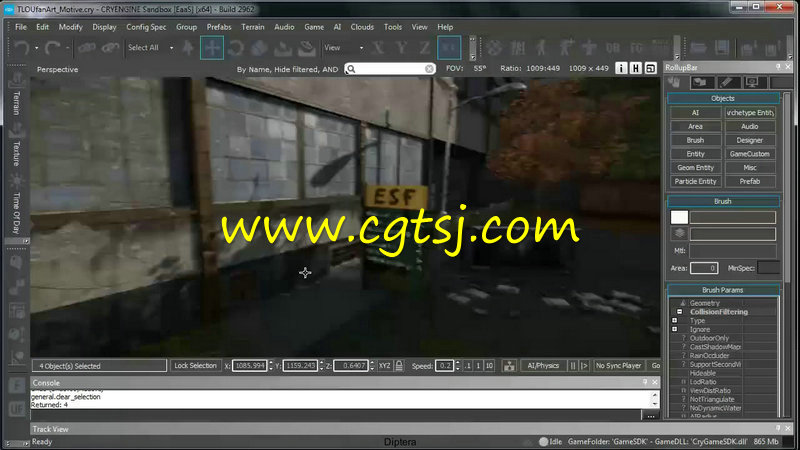Open the View coordinate system dropdown

tap(361, 48)
